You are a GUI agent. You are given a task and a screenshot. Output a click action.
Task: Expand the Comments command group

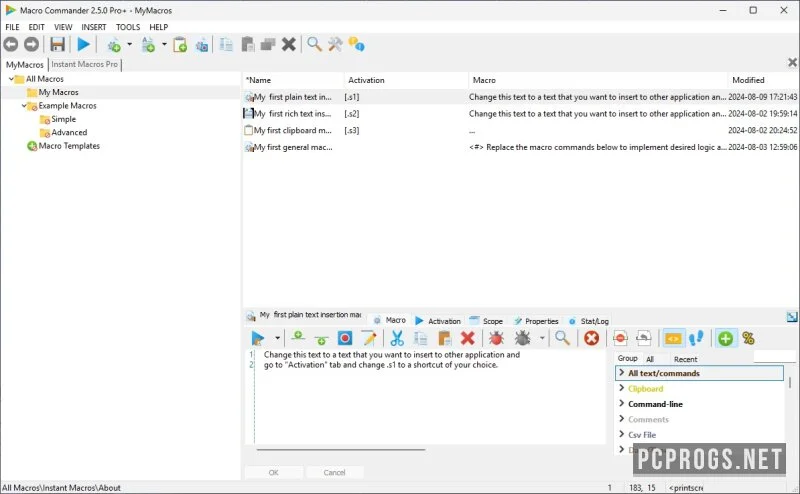[x=621, y=419]
